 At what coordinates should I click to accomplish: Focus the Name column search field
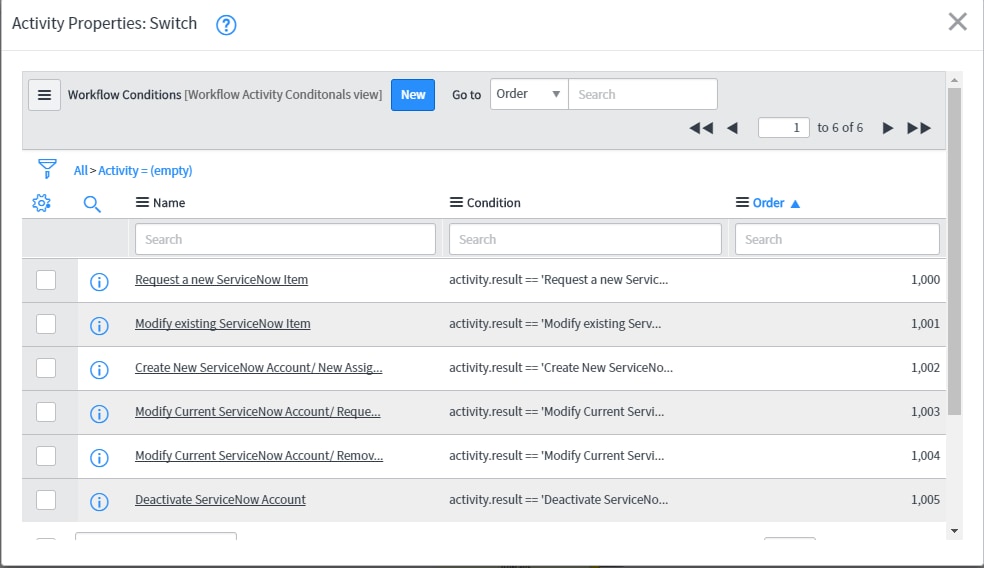pyautogui.click(x=285, y=239)
